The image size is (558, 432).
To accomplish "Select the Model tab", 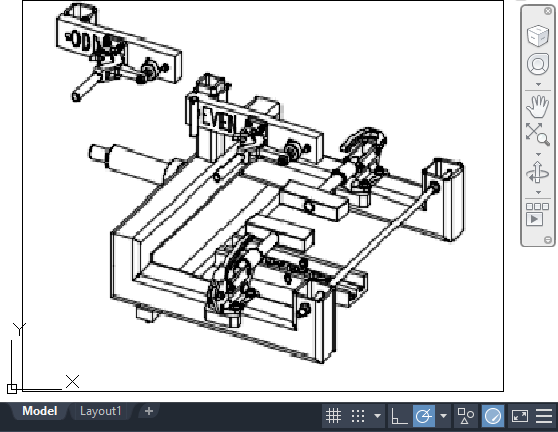I will [40, 411].
